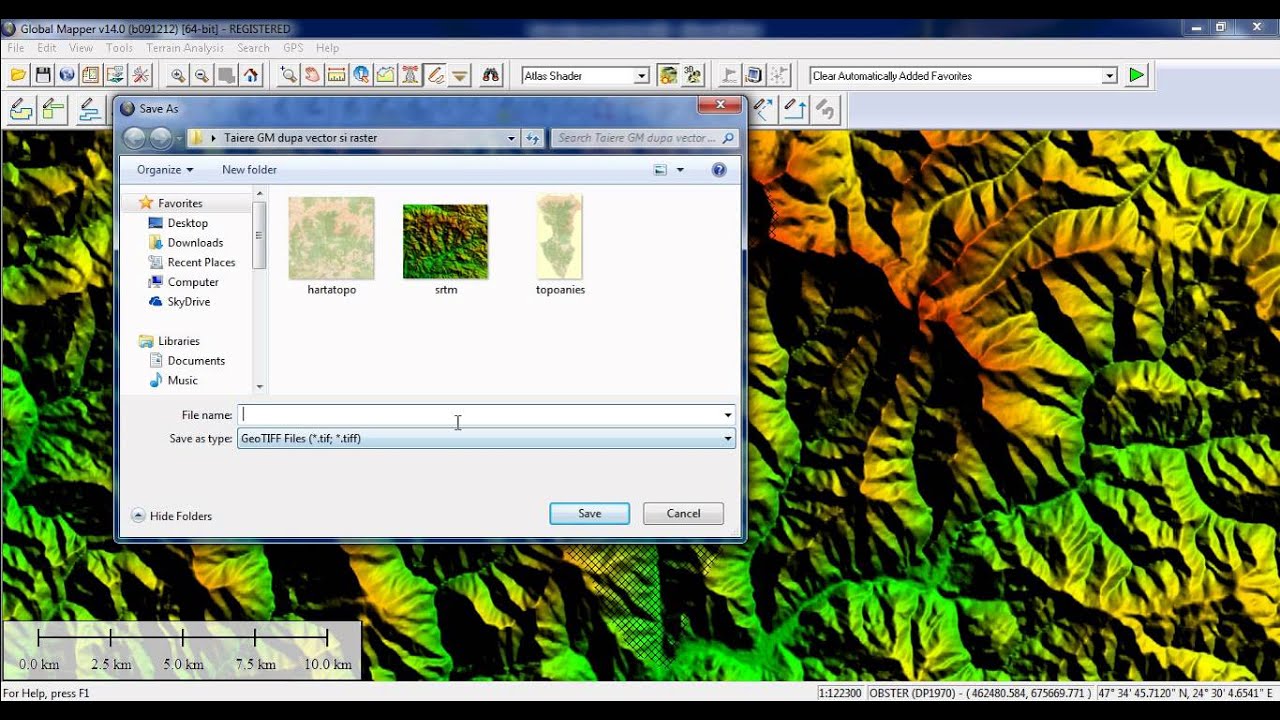The width and height of the screenshot is (1280, 720).
Task: Toggle hill shading toolbar icon
Action: pos(668,75)
